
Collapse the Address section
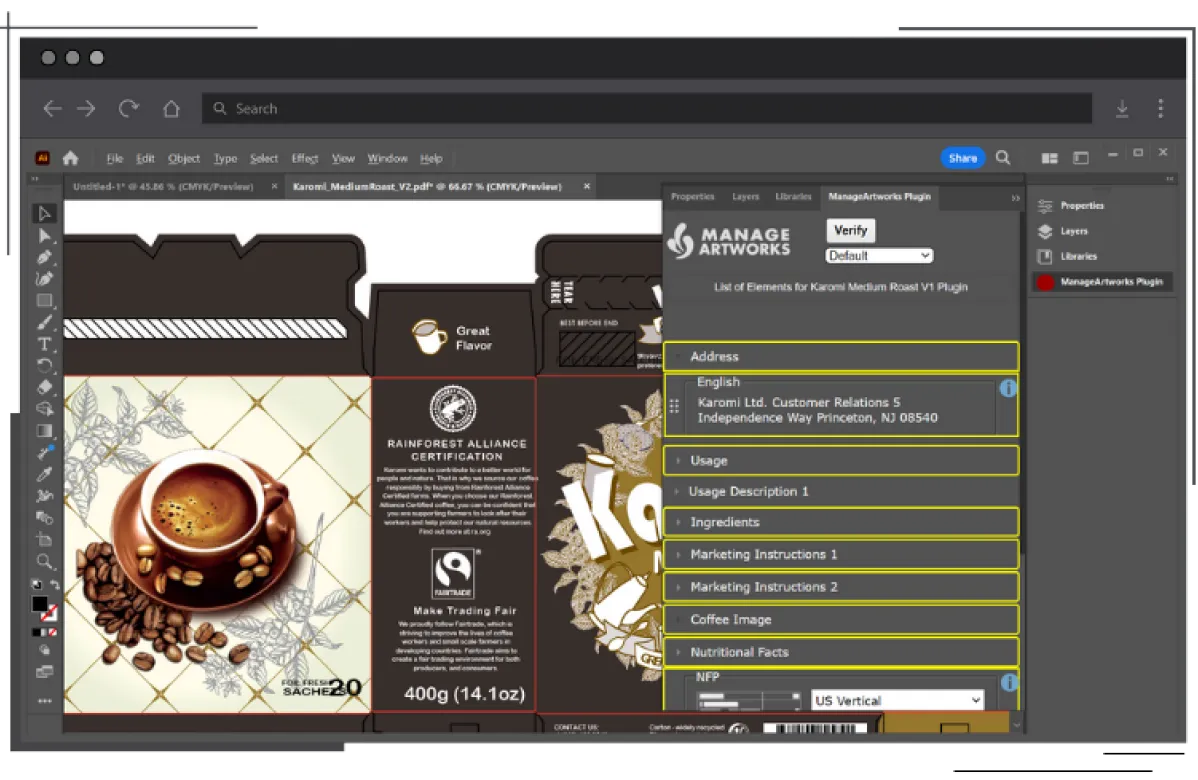pos(841,356)
